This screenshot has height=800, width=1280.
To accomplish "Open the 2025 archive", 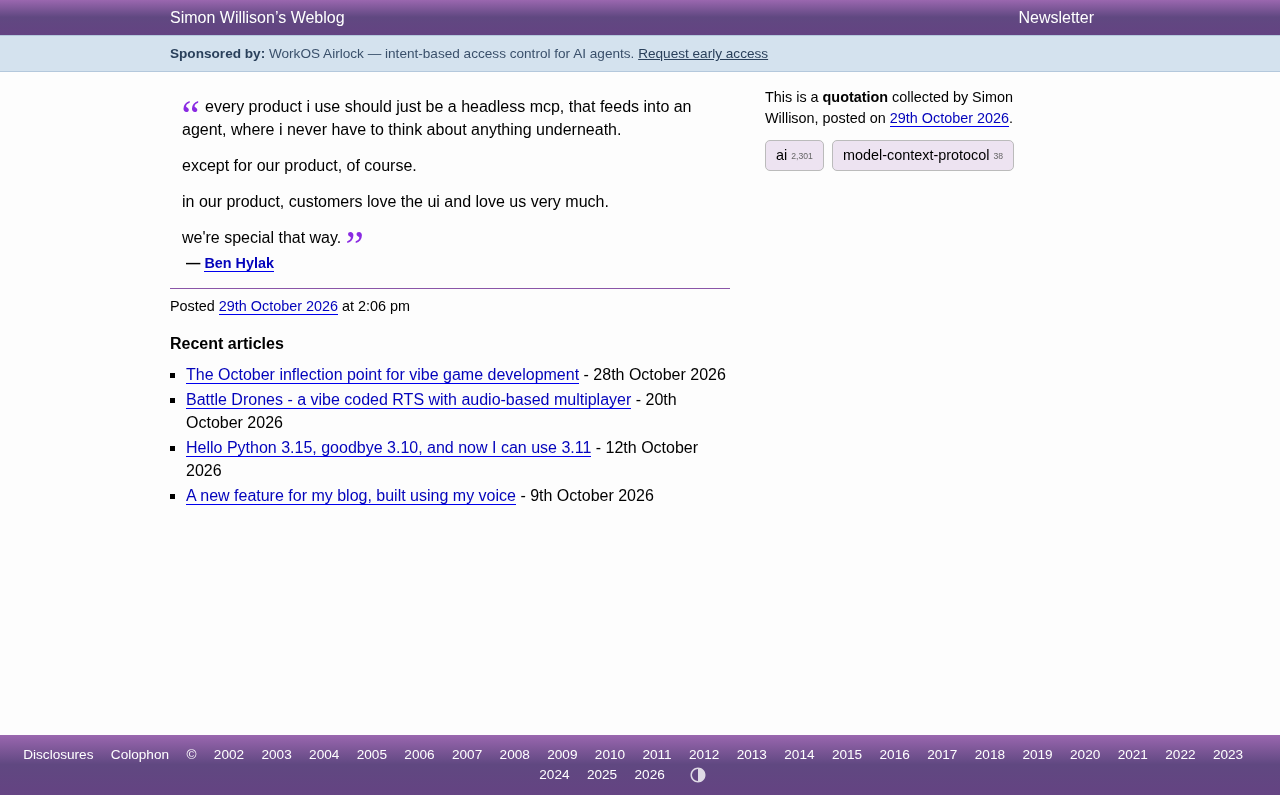I will point(602,775).
